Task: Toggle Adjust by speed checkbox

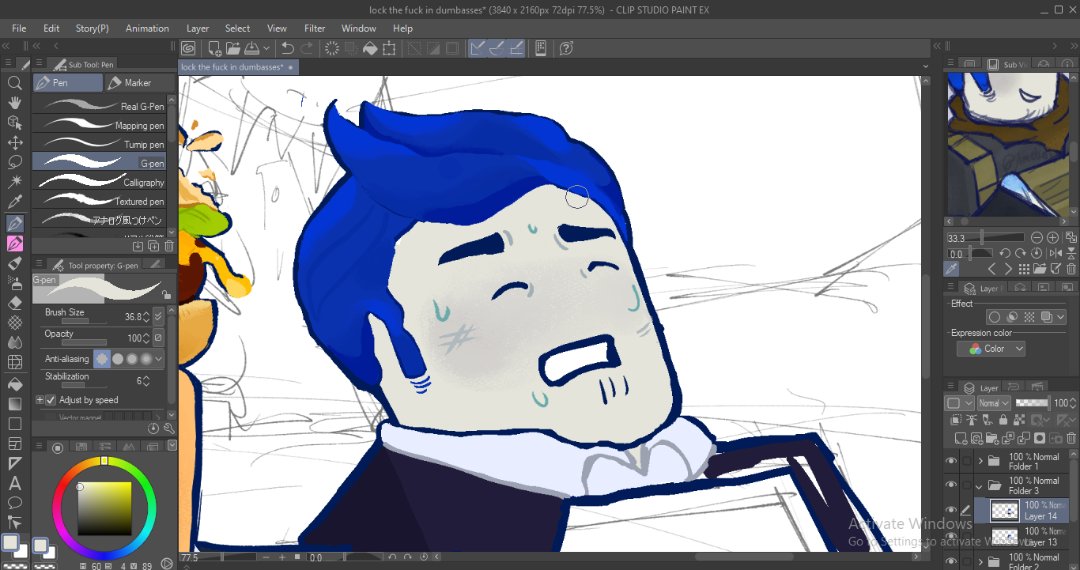Action: coord(51,400)
